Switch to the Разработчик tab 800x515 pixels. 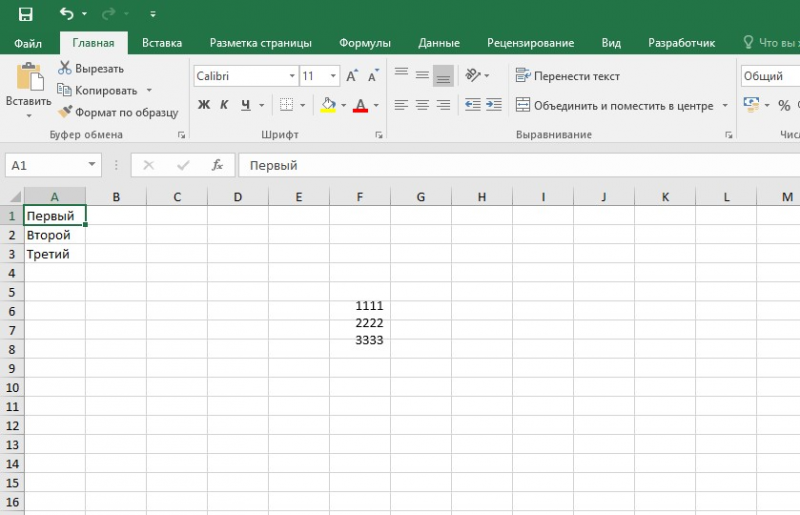point(681,43)
